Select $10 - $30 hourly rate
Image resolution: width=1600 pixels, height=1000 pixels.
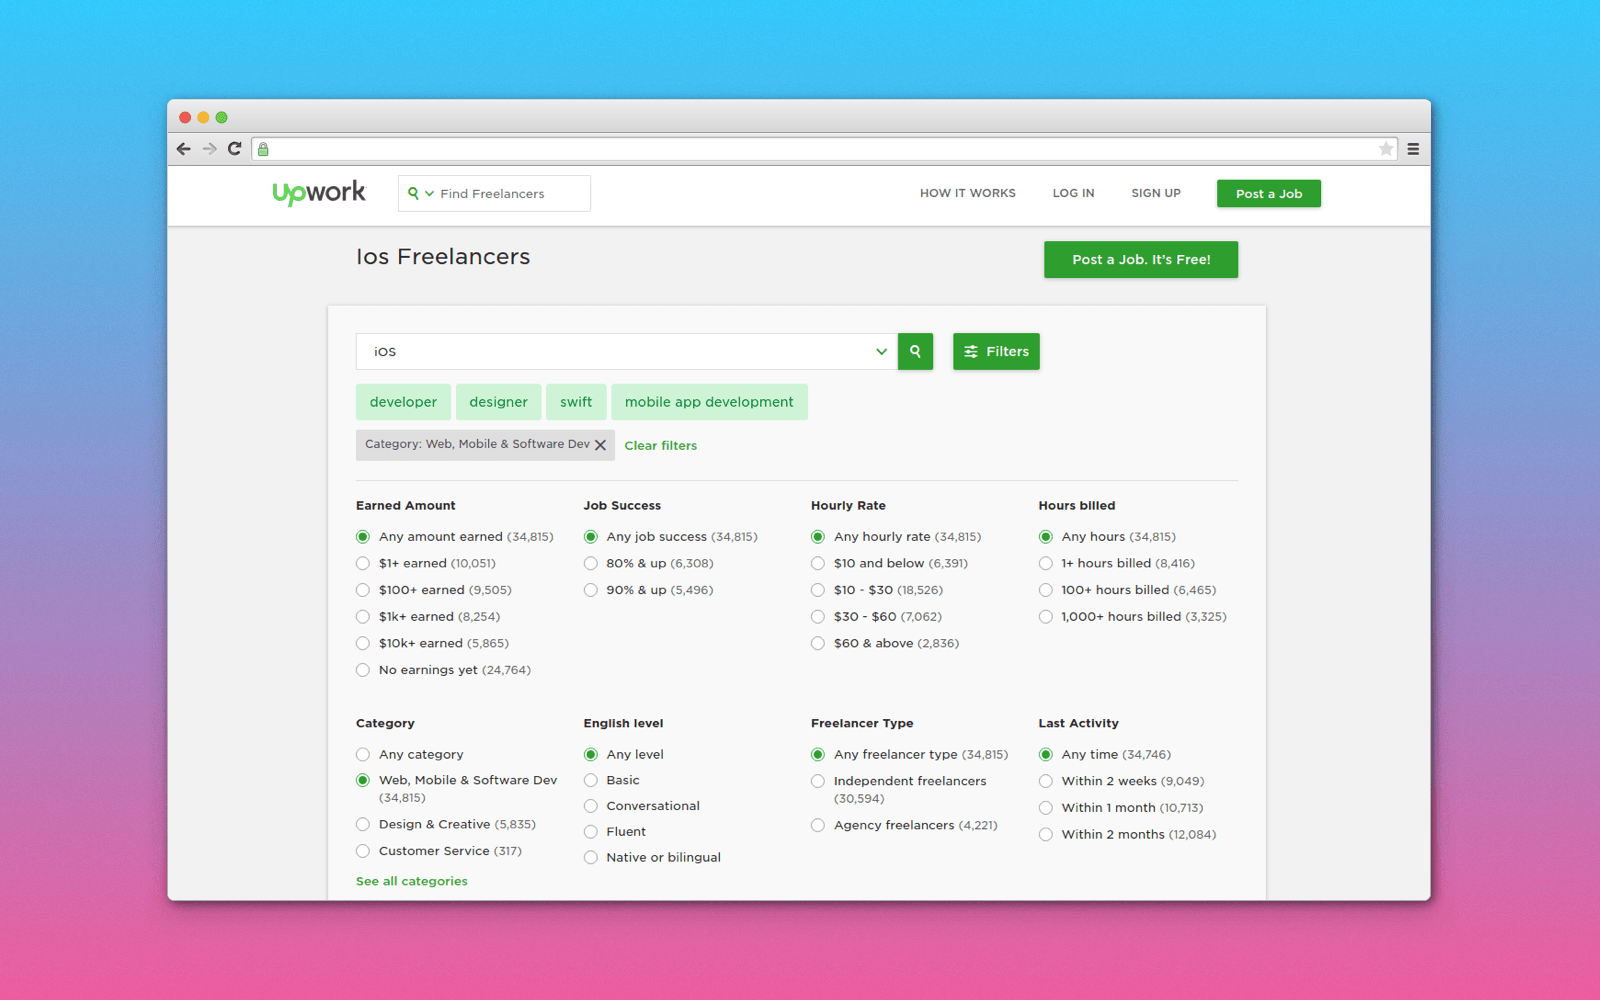818,590
